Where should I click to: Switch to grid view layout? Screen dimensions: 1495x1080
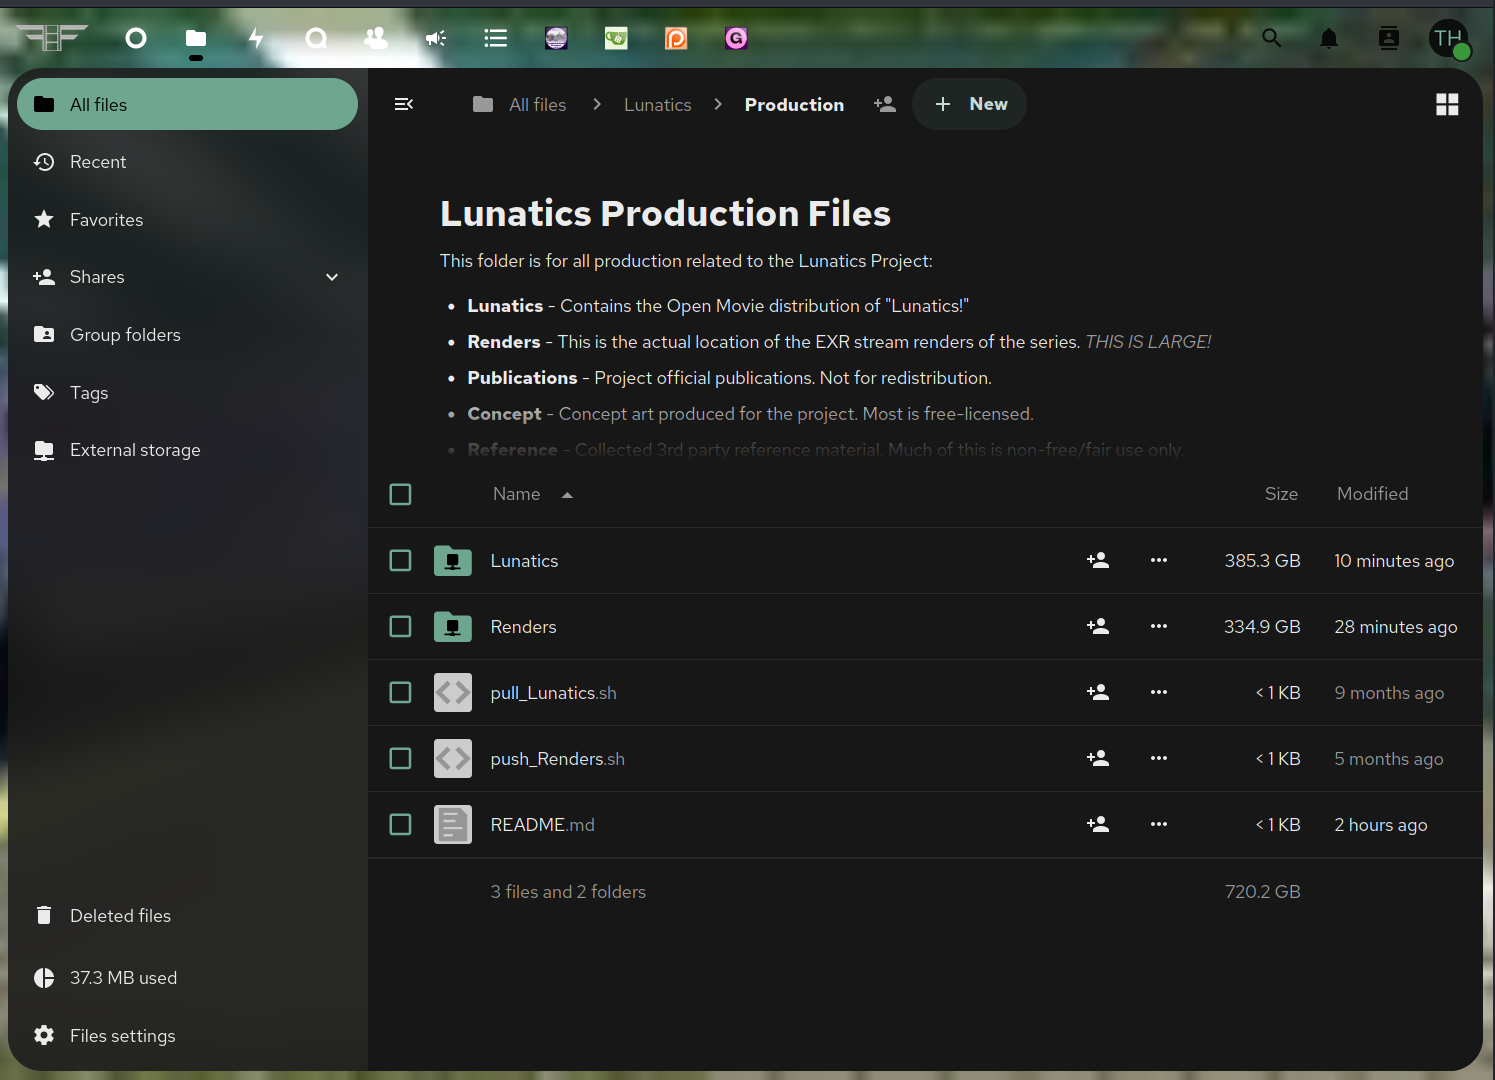(1447, 104)
